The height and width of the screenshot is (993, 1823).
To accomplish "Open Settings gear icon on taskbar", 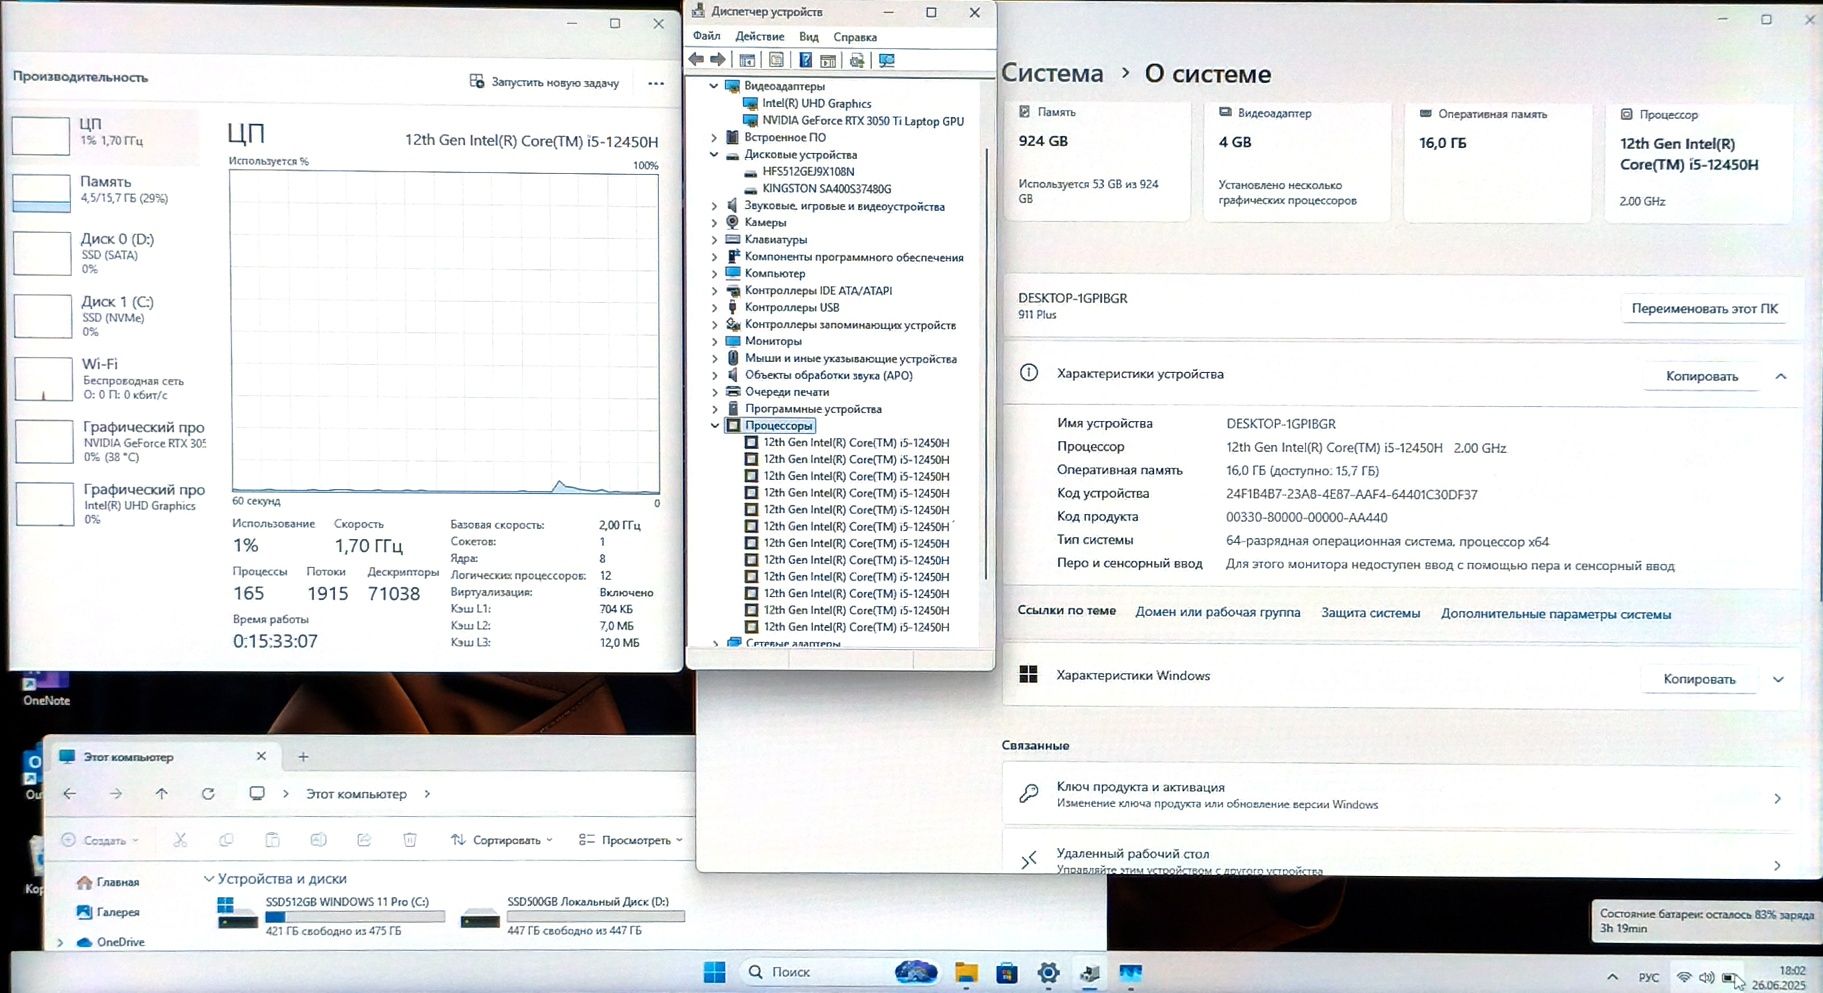I will pos(1048,972).
